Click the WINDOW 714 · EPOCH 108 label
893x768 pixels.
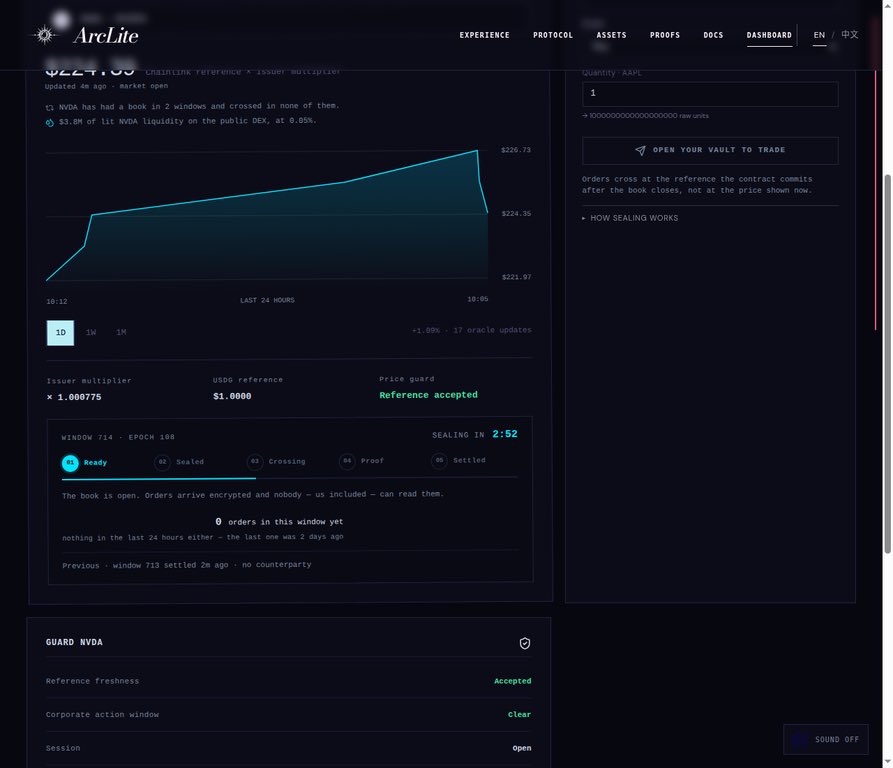(x=118, y=438)
